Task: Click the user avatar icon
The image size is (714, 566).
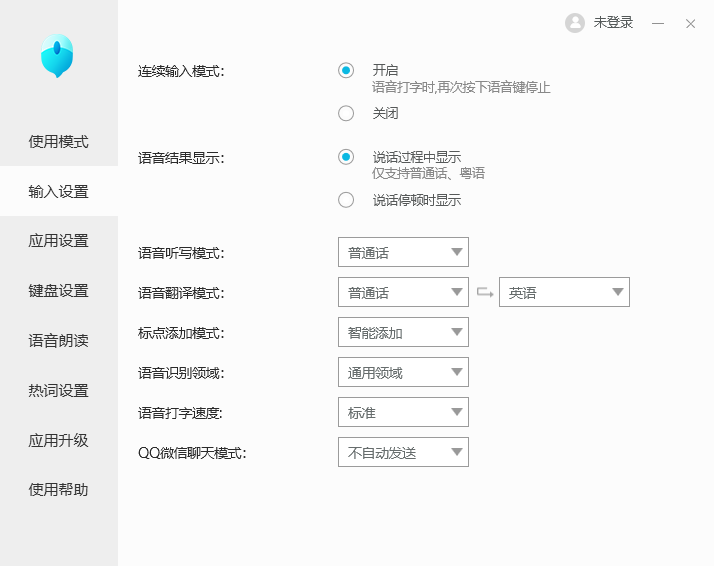Action: [x=575, y=23]
